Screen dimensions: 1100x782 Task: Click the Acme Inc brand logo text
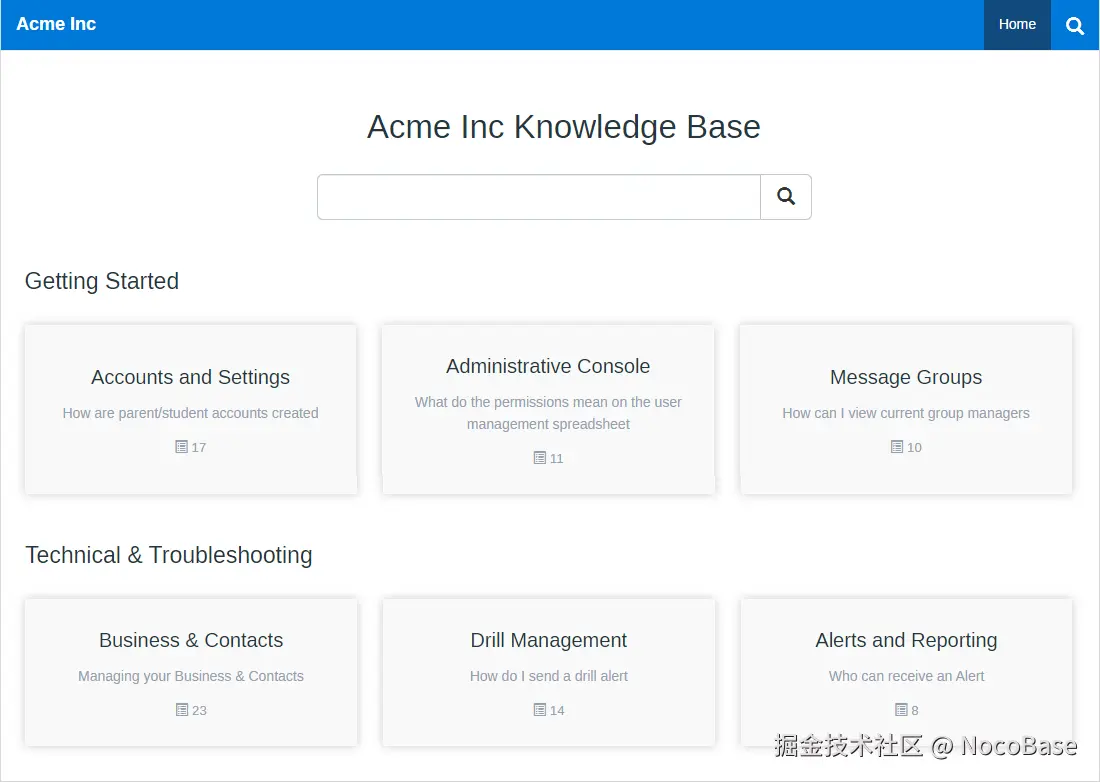pos(56,24)
